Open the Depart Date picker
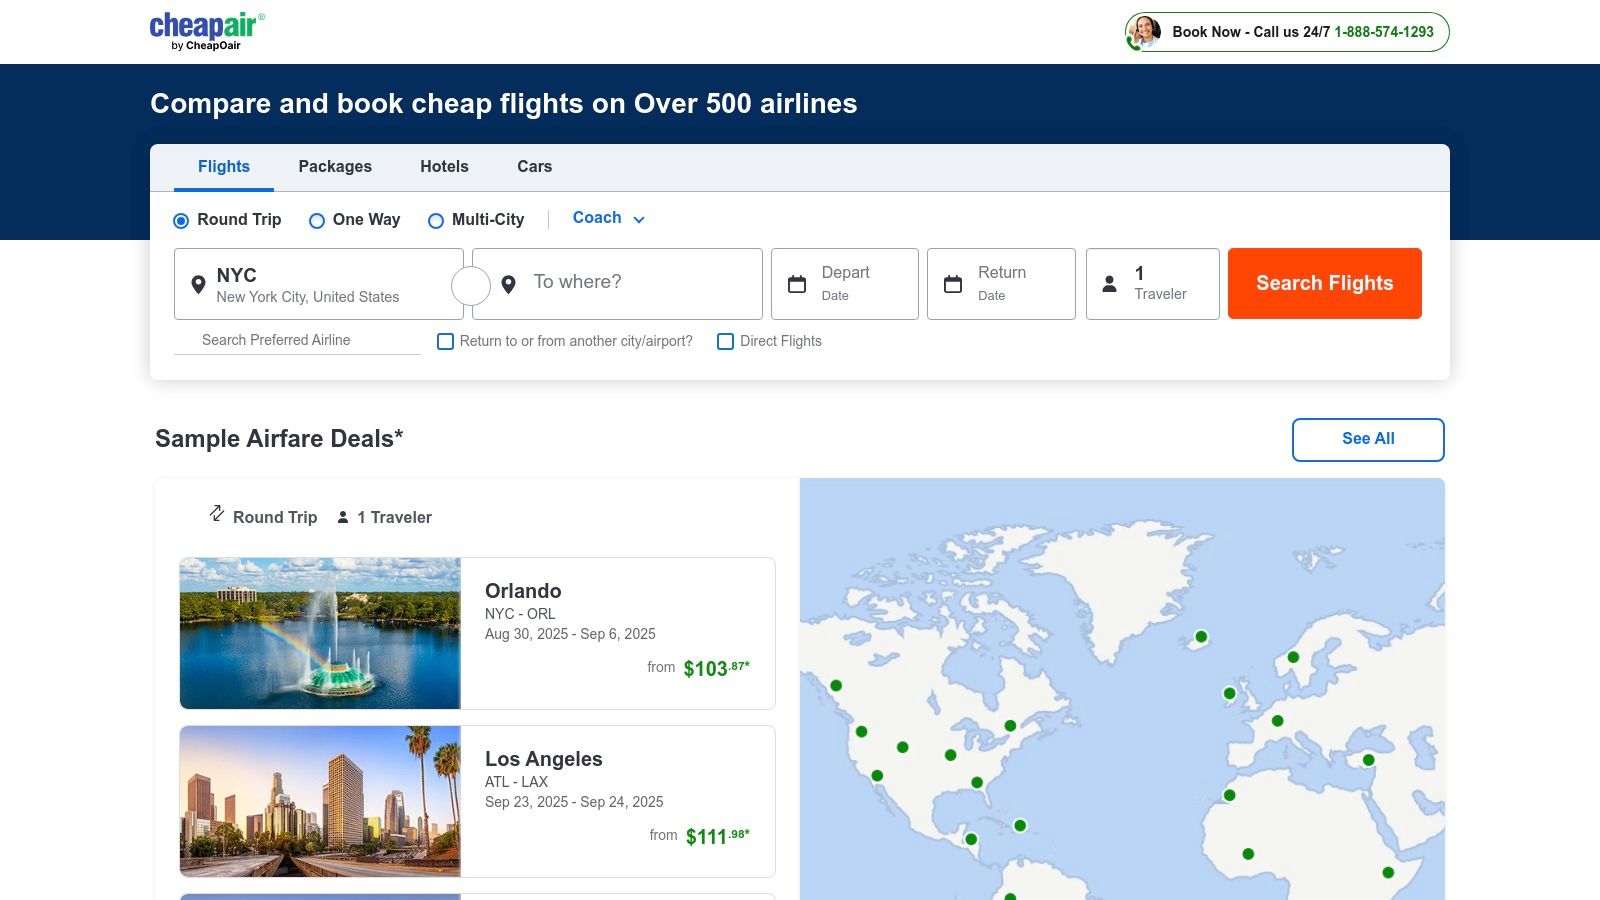This screenshot has height=900, width=1600. click(845, 284)
